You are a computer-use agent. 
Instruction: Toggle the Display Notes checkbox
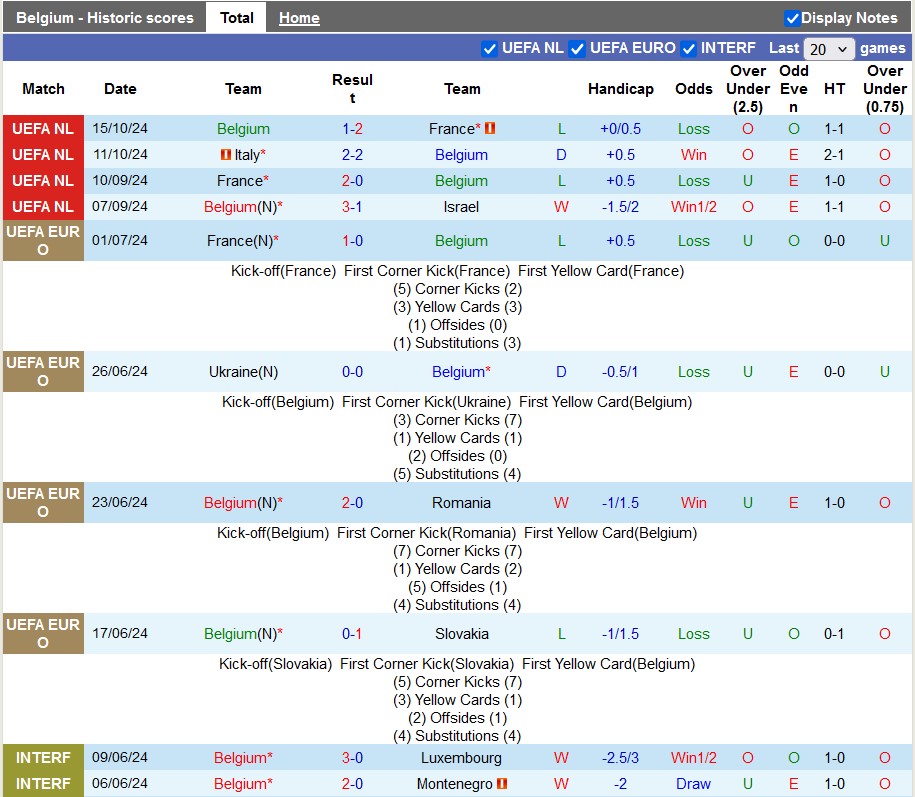(792, 18)
